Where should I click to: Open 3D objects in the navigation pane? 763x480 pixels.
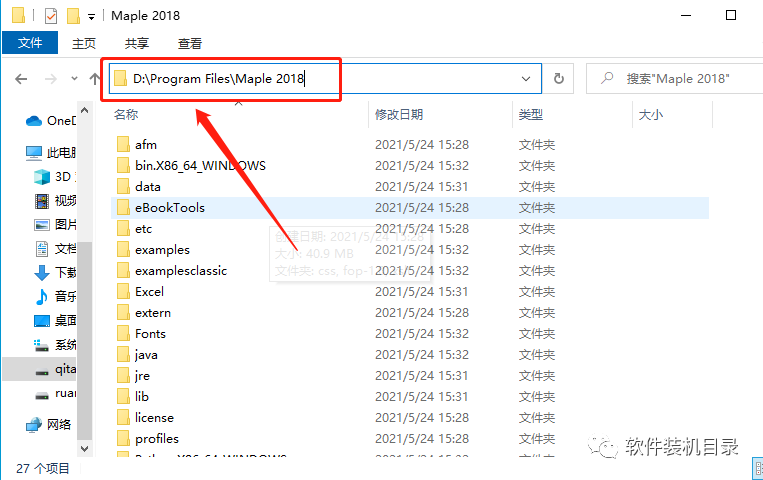click(54, 176)
